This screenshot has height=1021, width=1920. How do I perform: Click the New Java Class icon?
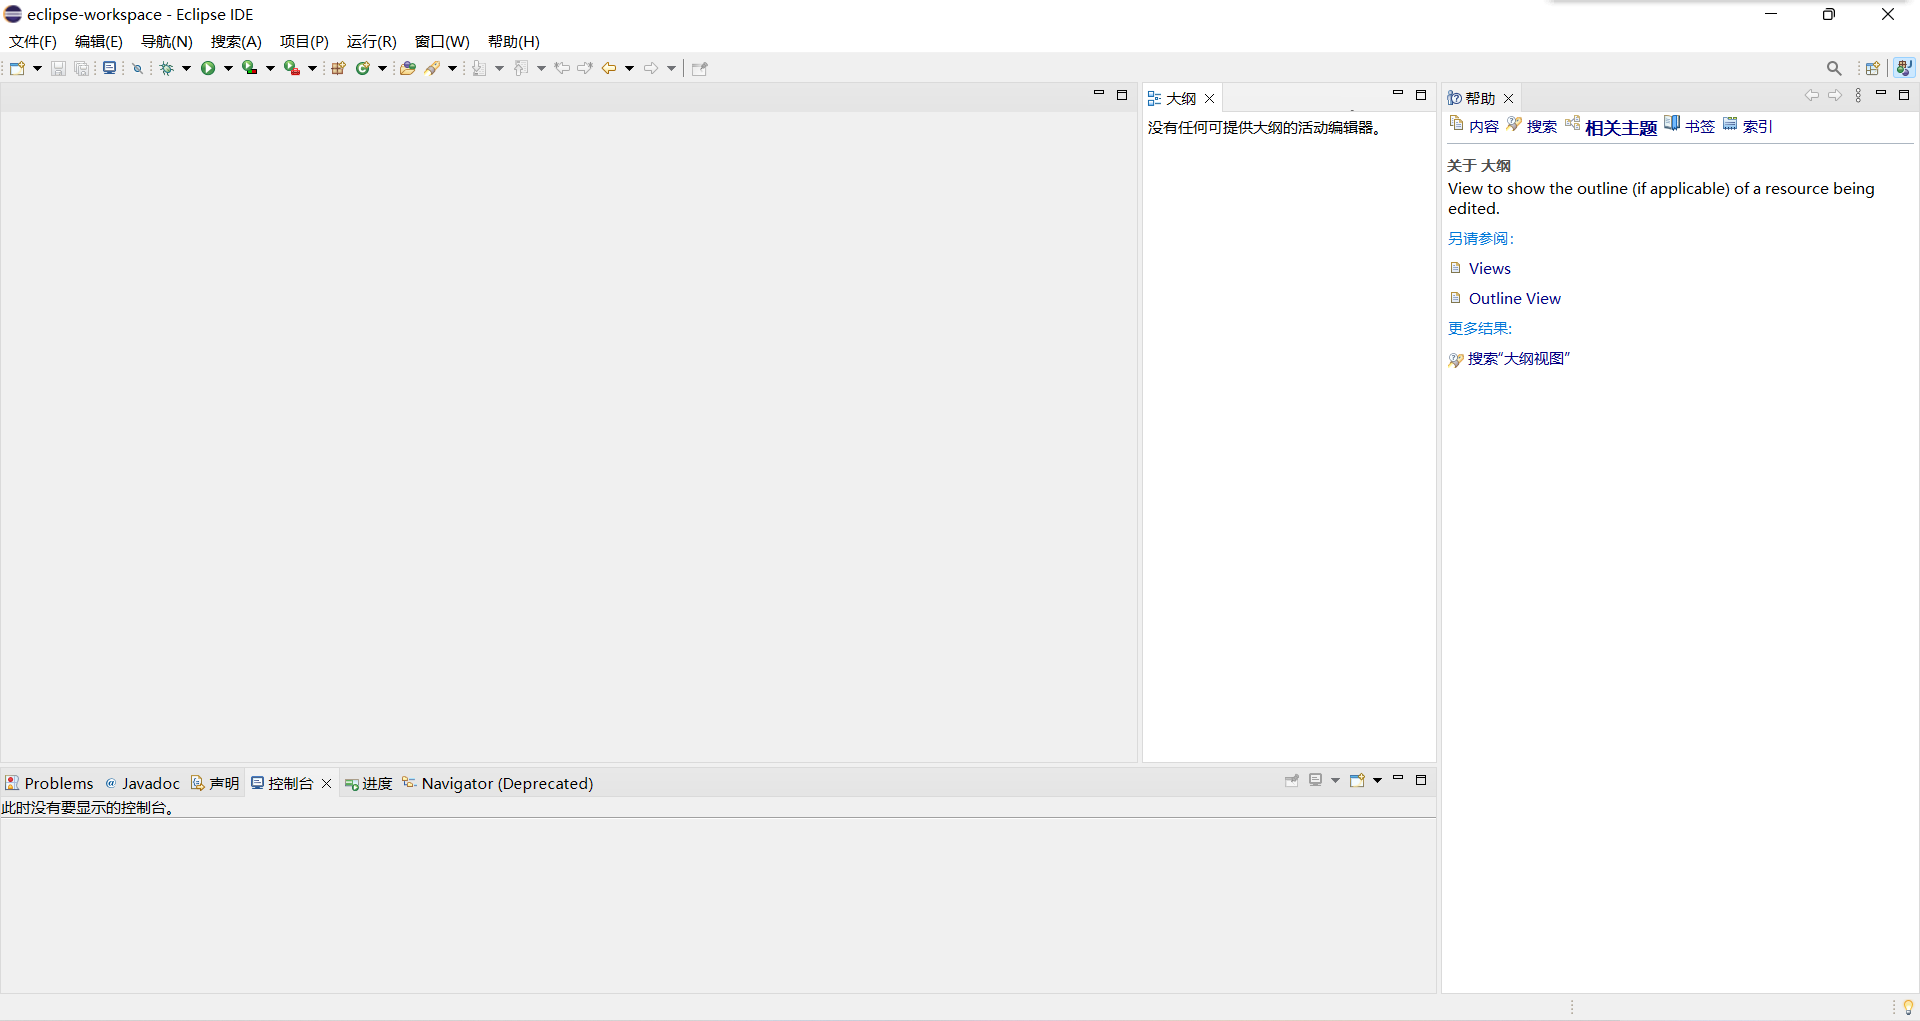click(x=363, y=68)
